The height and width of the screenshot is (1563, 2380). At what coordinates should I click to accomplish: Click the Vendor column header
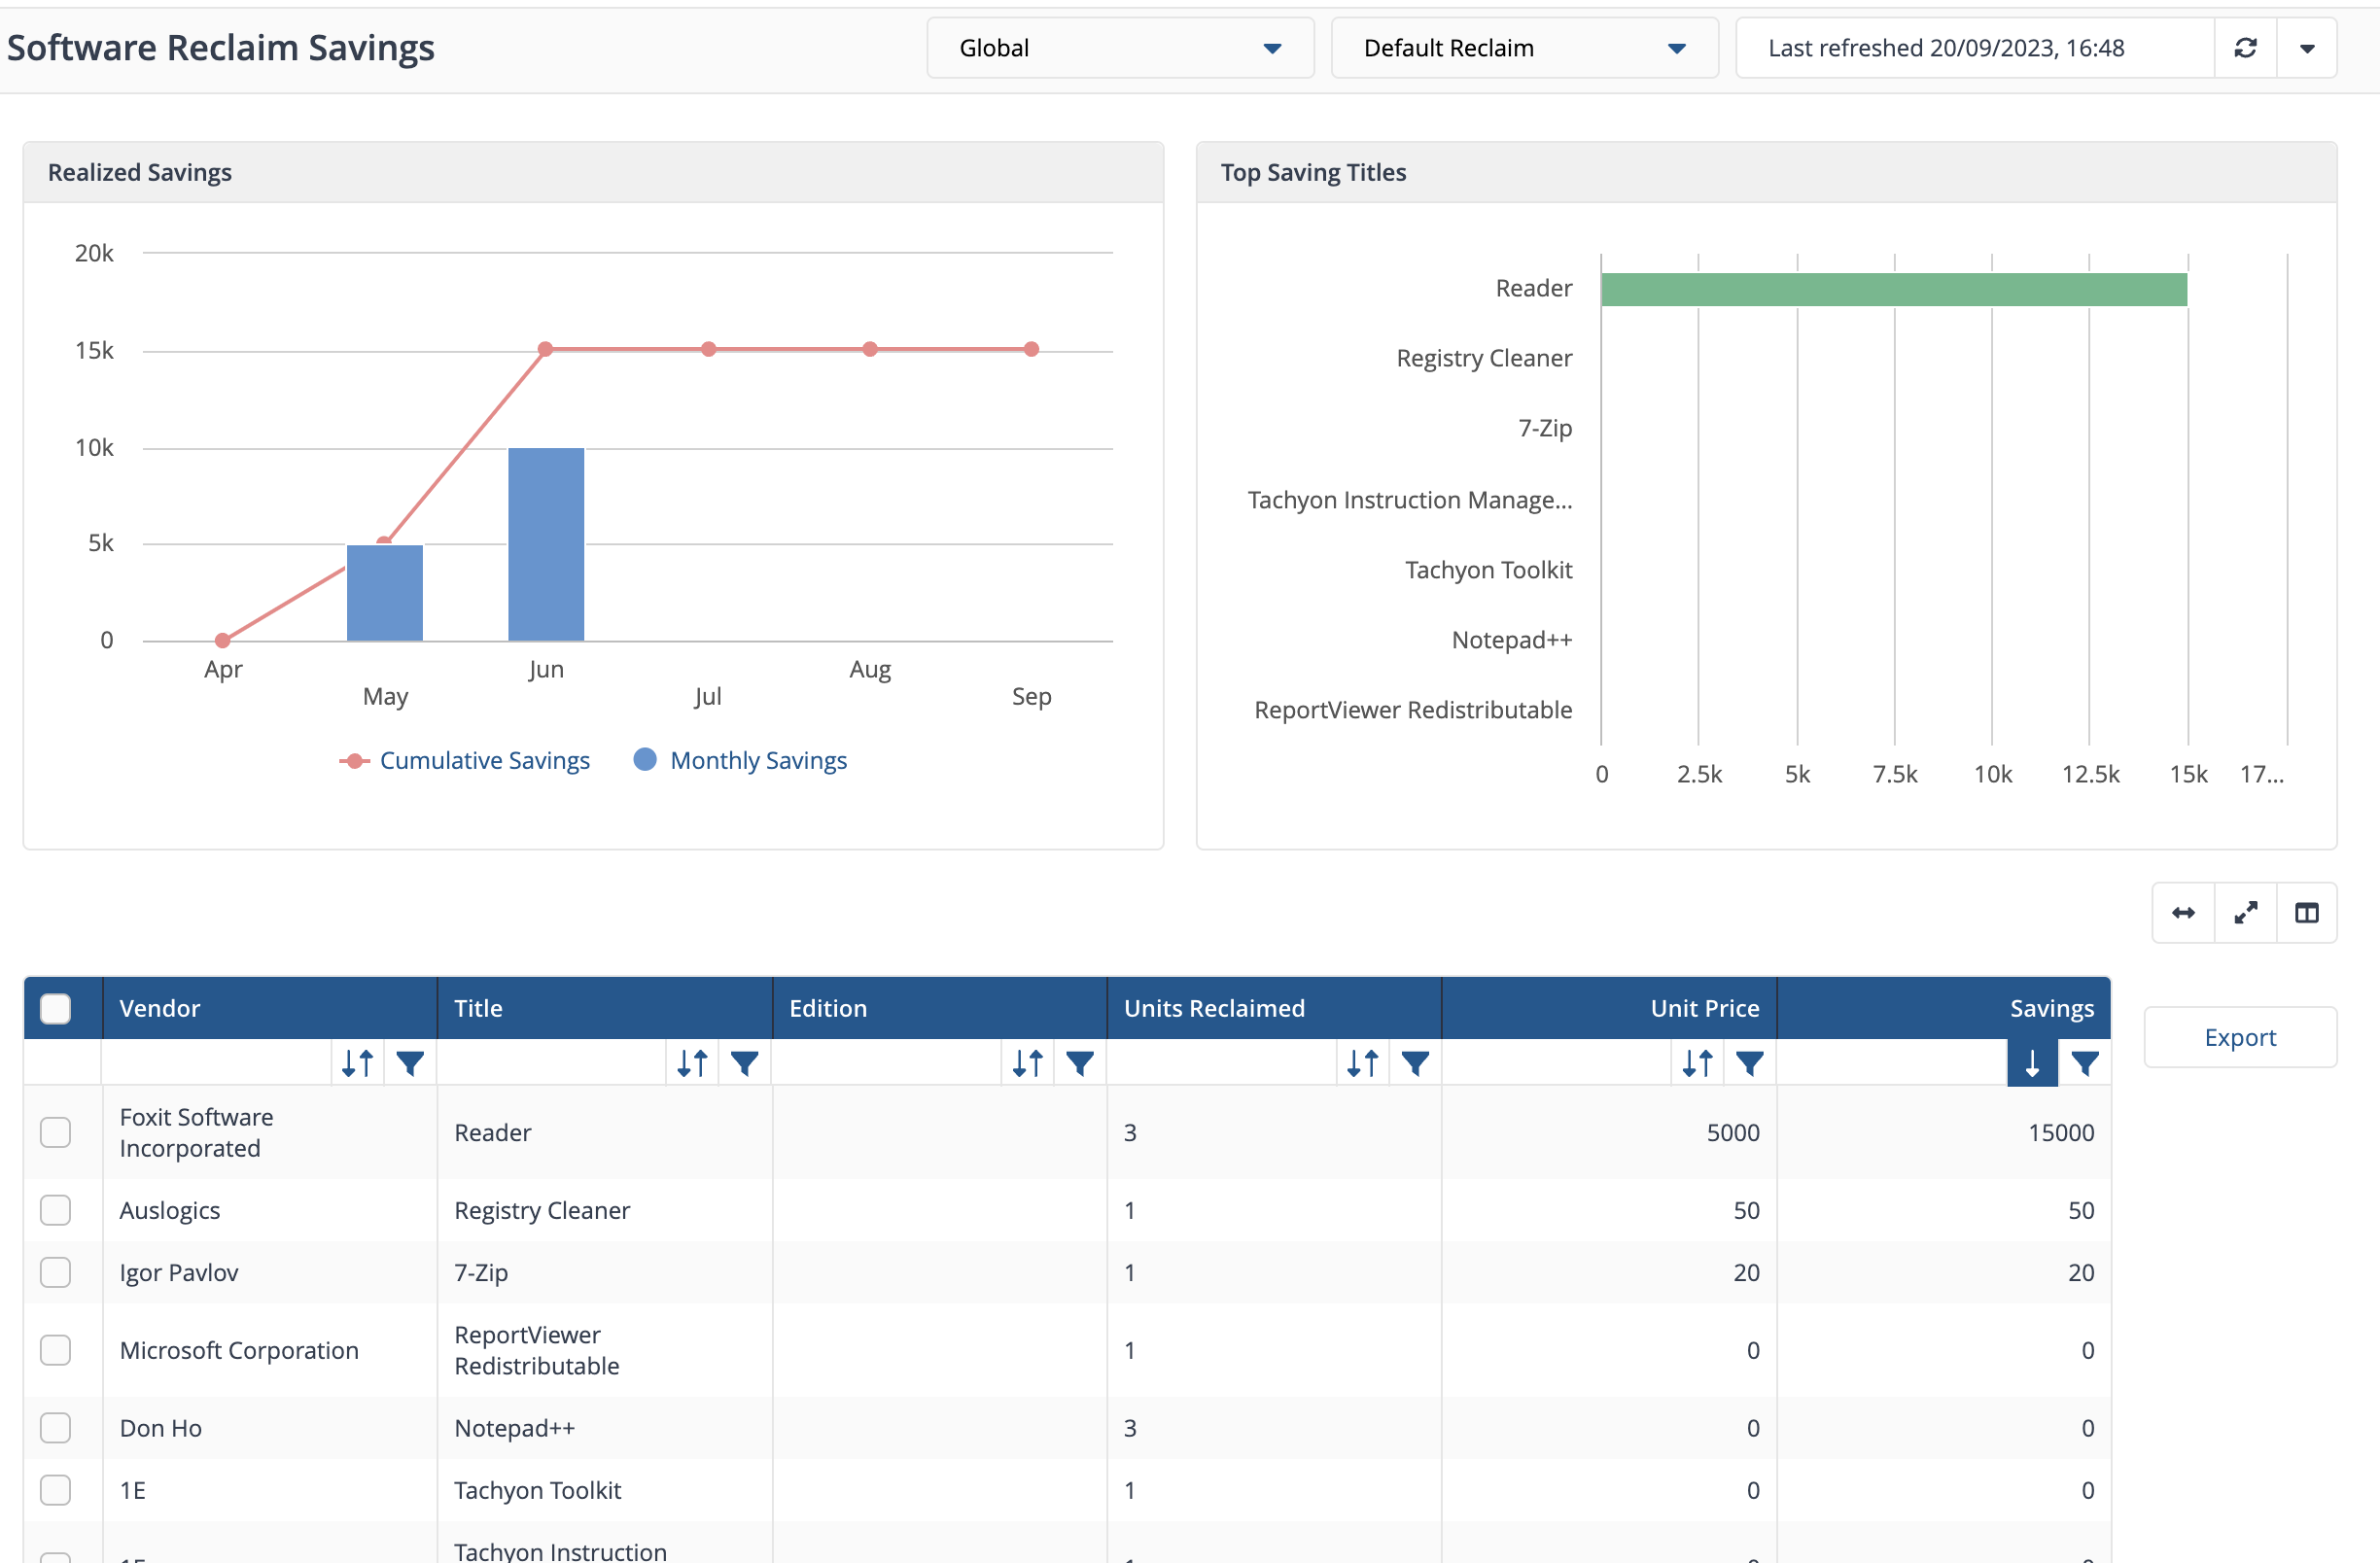[x=270, y=1008]
